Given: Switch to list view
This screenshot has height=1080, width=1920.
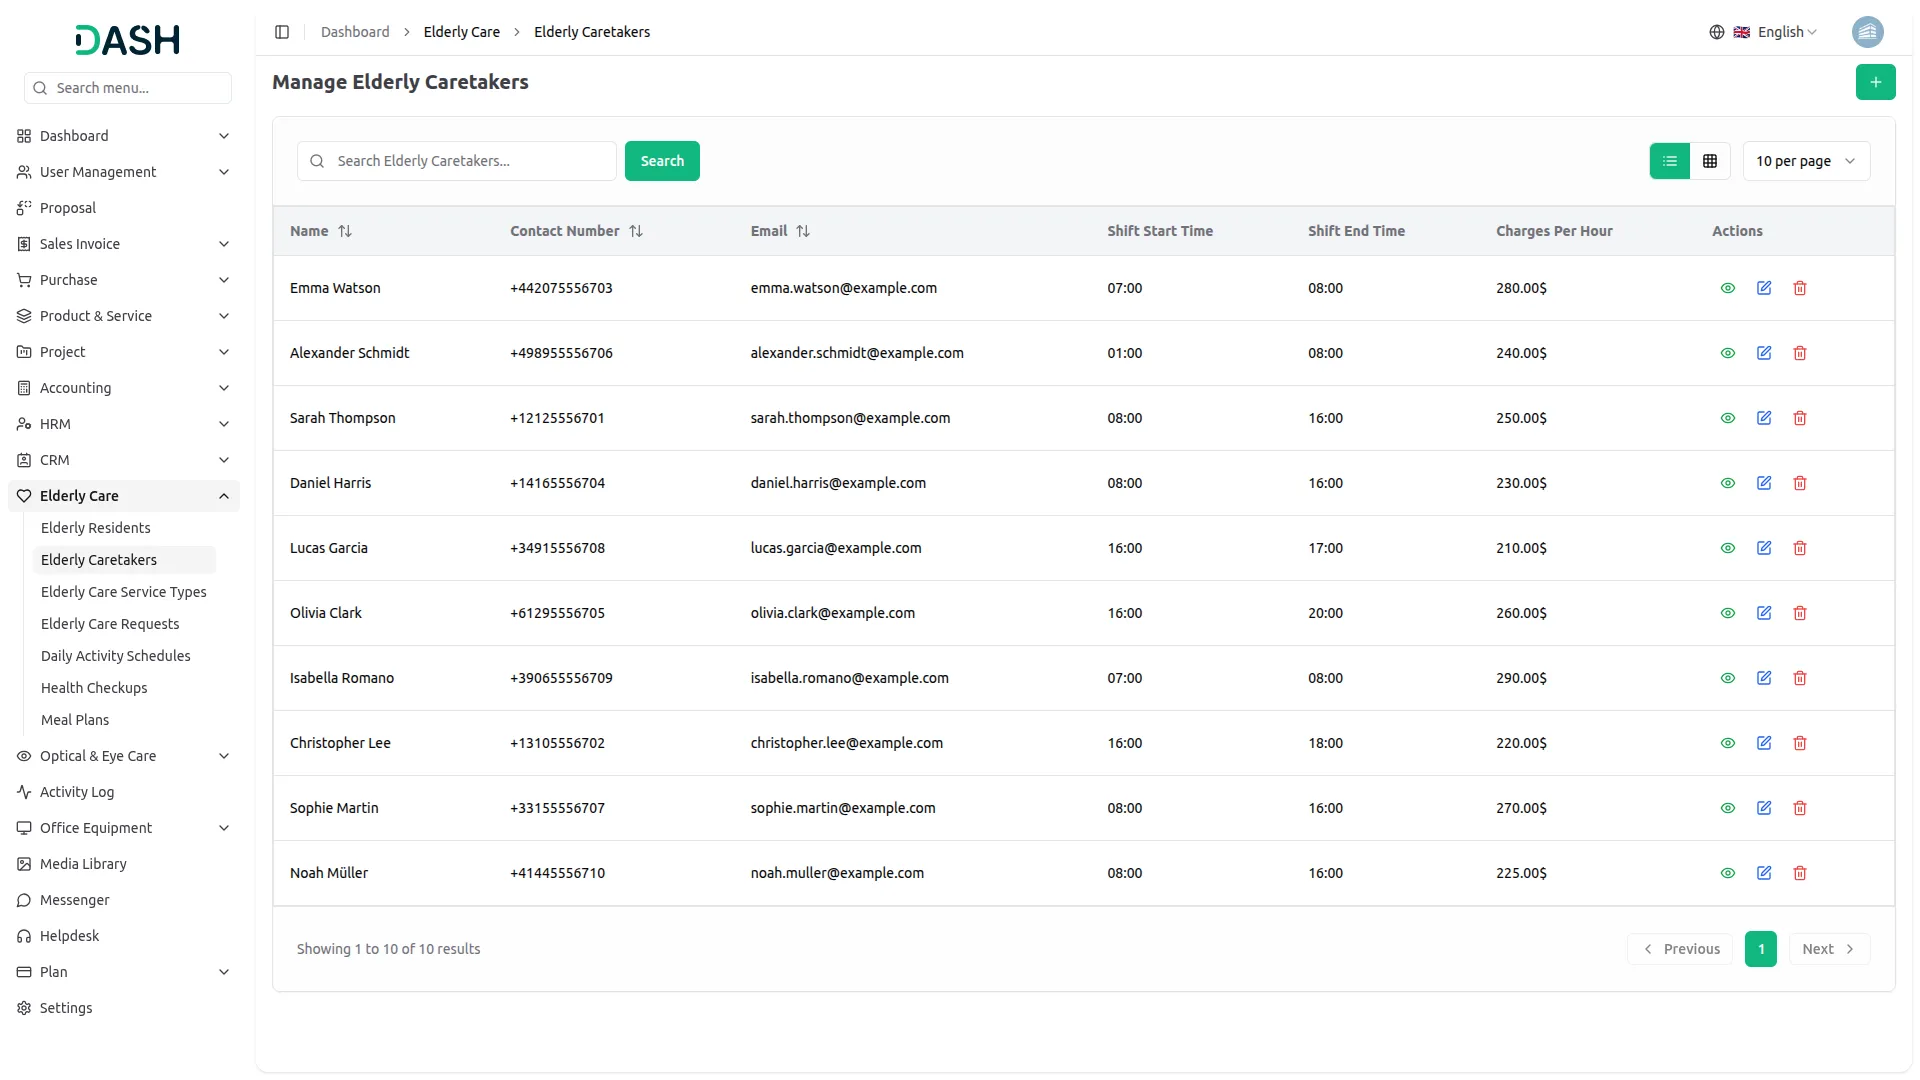Looking at the screenshot, I should [x=1669, y=161].
